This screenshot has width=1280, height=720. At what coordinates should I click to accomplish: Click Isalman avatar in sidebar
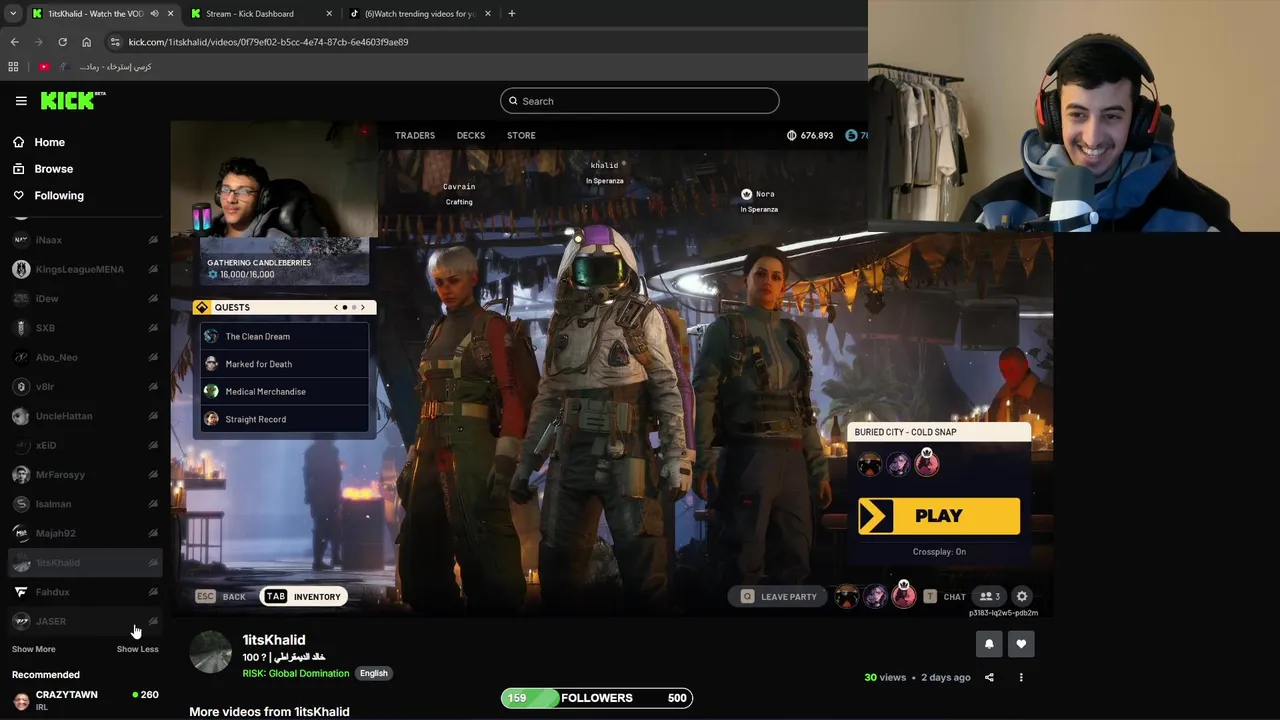pos(21,504)
